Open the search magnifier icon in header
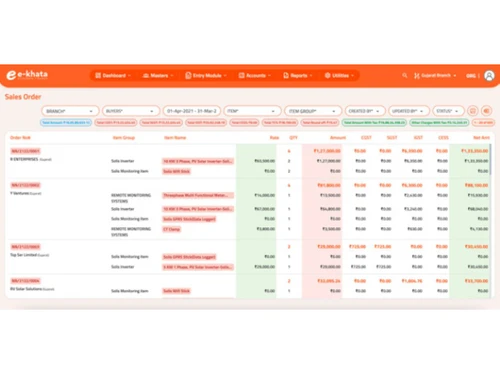 click(x=405, y=76)
